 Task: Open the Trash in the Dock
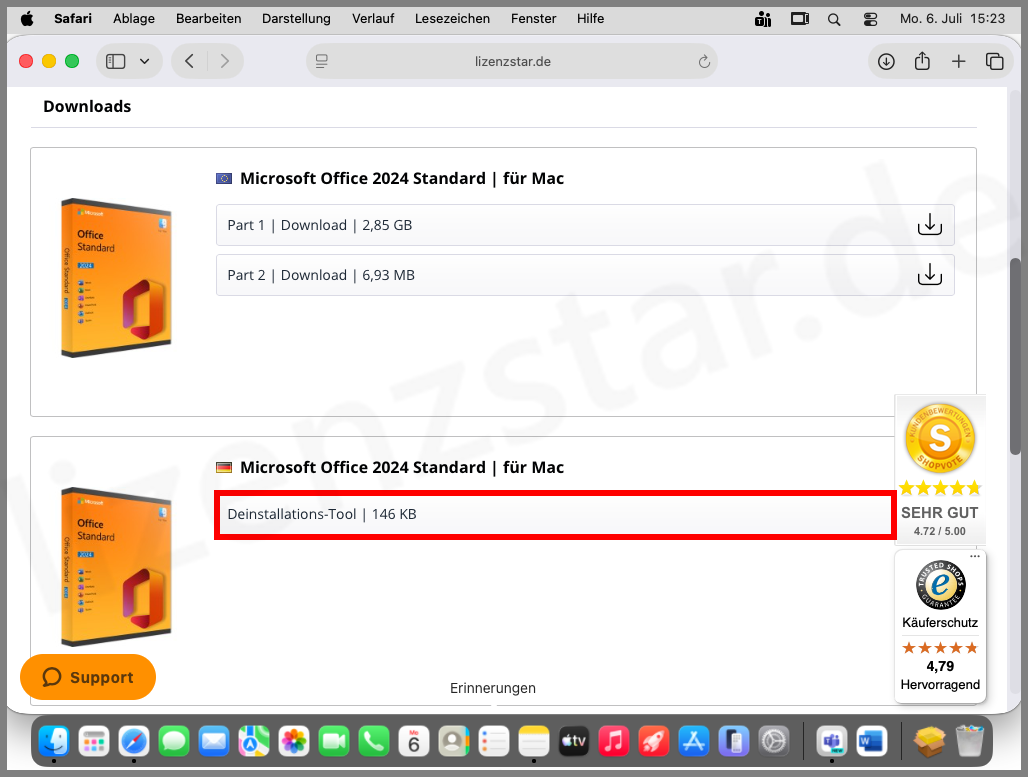[970, 742]
